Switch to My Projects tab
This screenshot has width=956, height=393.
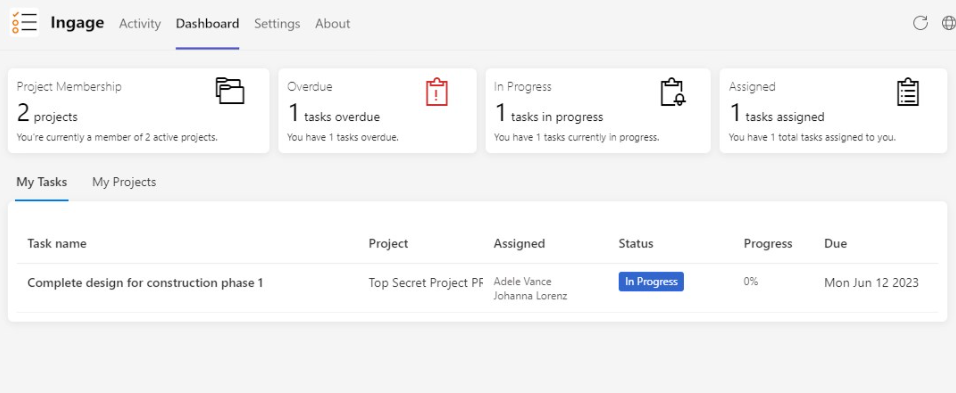[x=124, y=182]
